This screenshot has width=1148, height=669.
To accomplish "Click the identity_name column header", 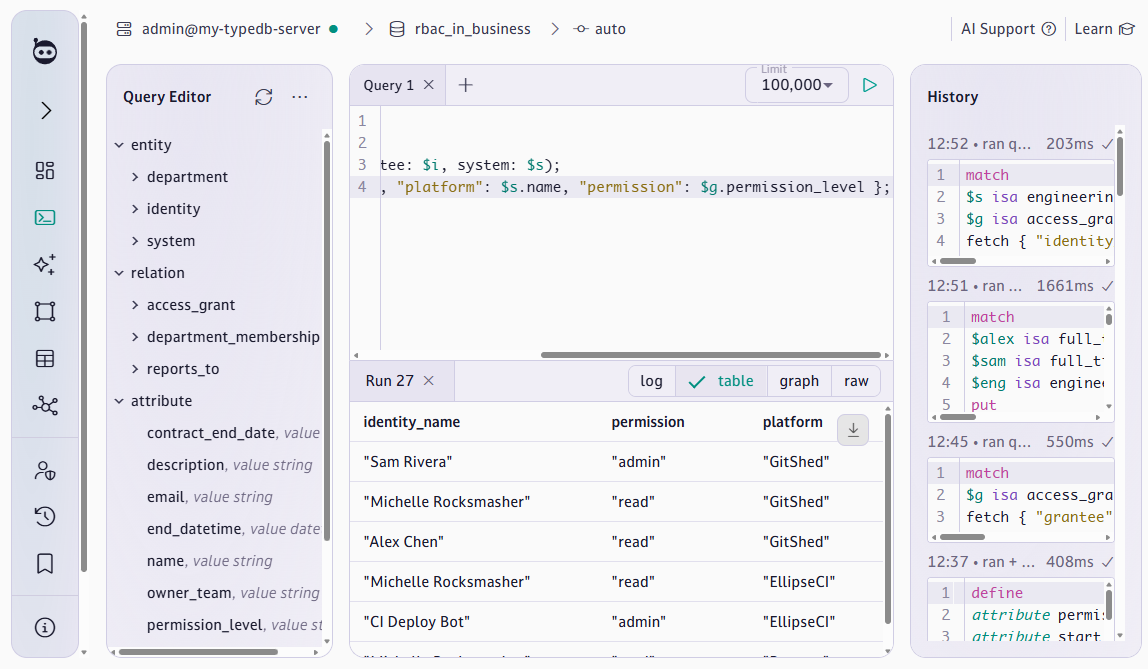I will [411, 422].
